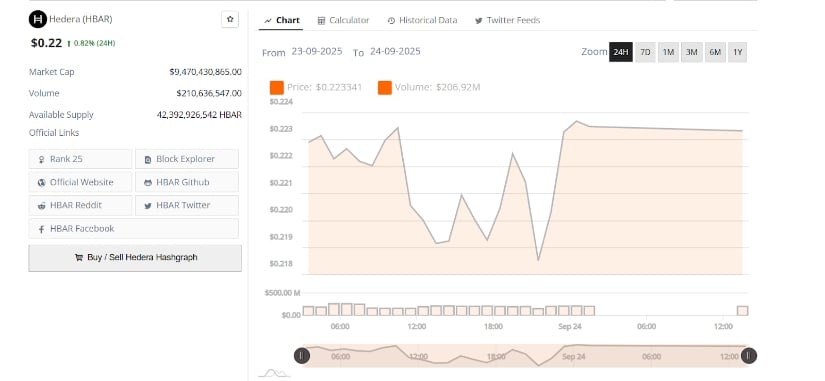
Task: Click the $500.00 M volume axis label
Action: coord(283,293)
